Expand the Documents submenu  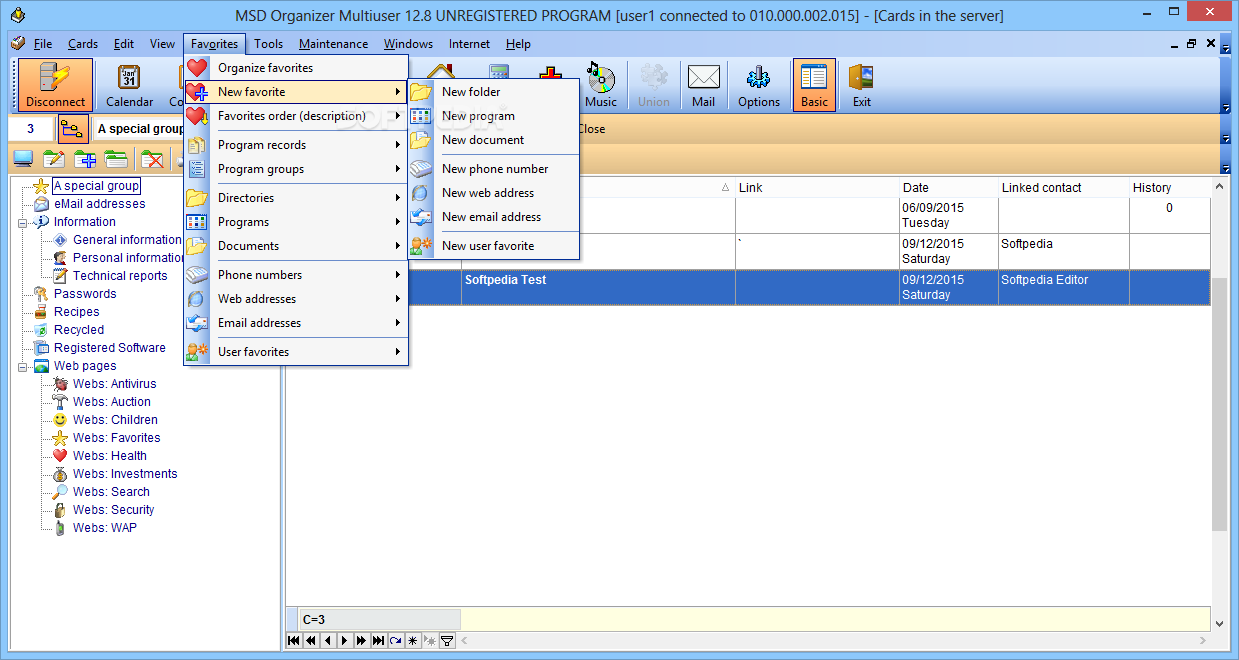point(297,246)
